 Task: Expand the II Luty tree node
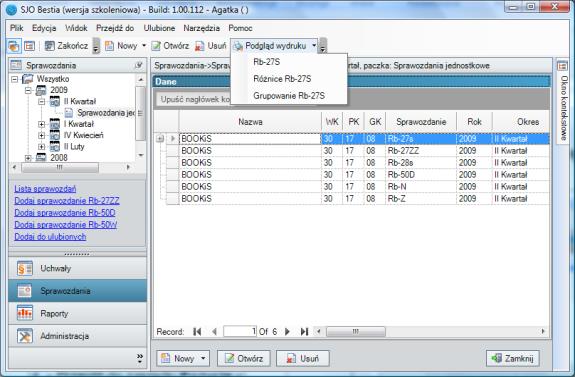tap(41, 147)
